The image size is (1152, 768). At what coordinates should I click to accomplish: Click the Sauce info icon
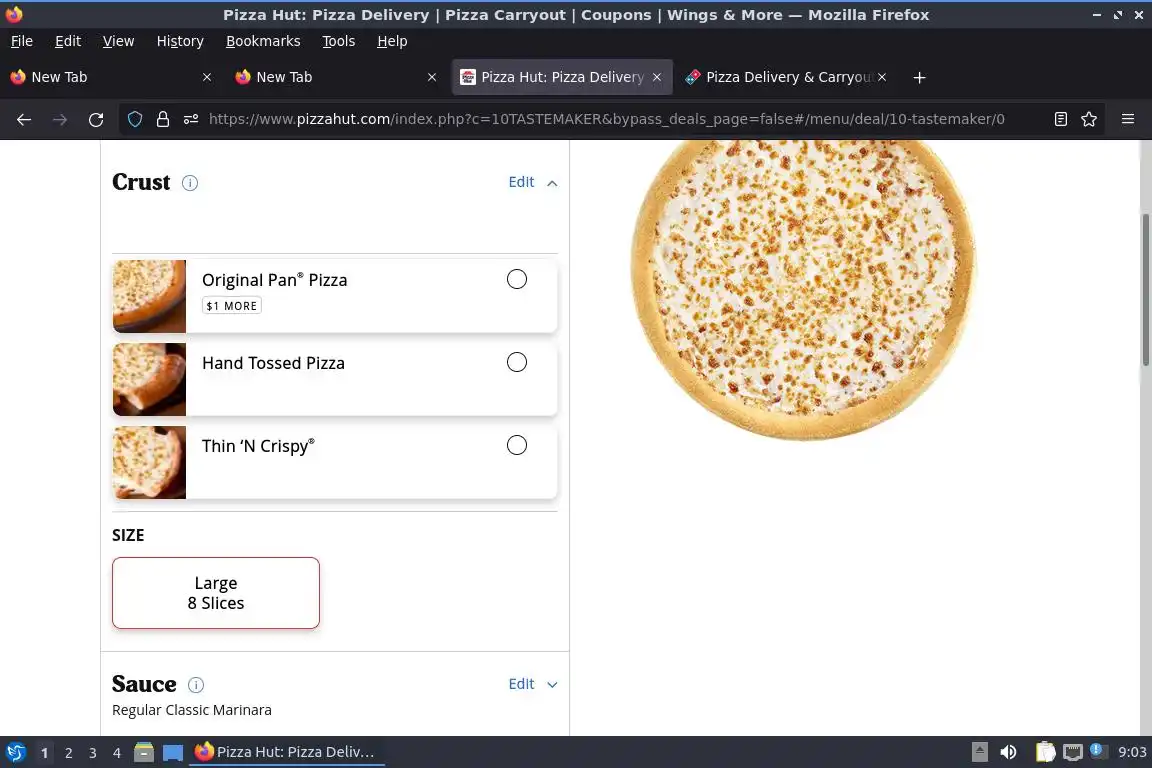195,685
